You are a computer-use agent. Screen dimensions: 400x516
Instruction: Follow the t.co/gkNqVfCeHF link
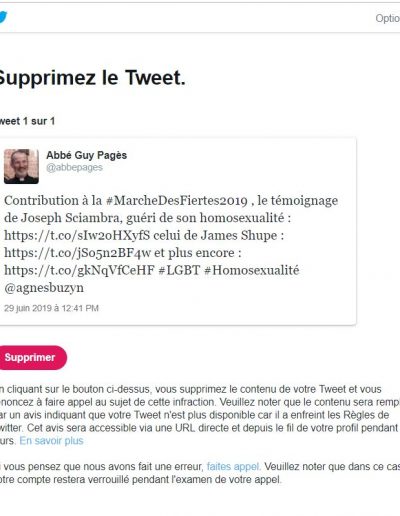tap(79, 270)
